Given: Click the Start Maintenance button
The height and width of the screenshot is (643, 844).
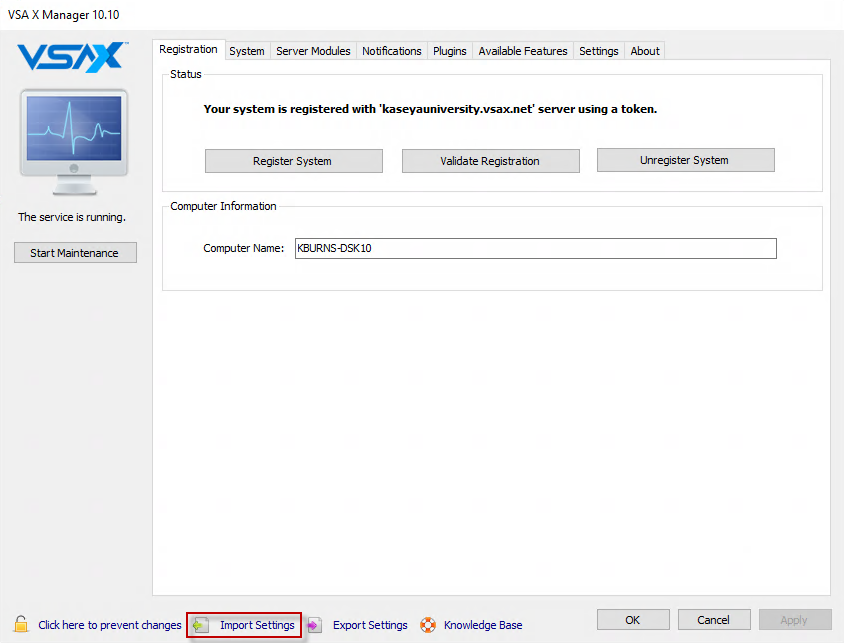Looking at the screenshot, I should point(75,252).
